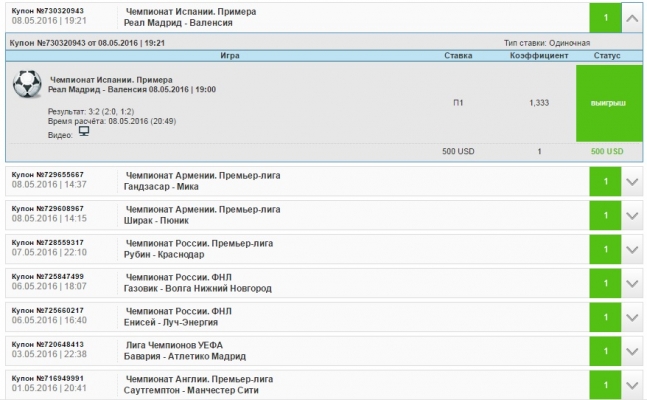
Task: Click Купон №725847499 number
Action: [47, 276]
